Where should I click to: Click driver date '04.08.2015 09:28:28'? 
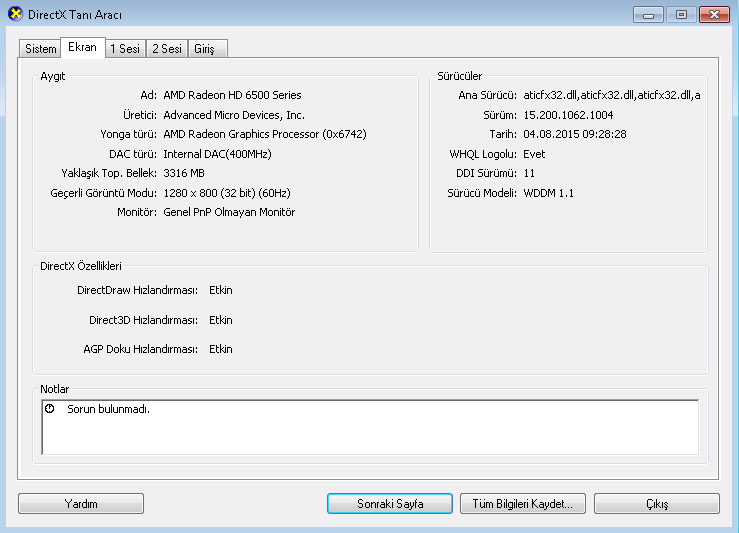pos(575,134)
